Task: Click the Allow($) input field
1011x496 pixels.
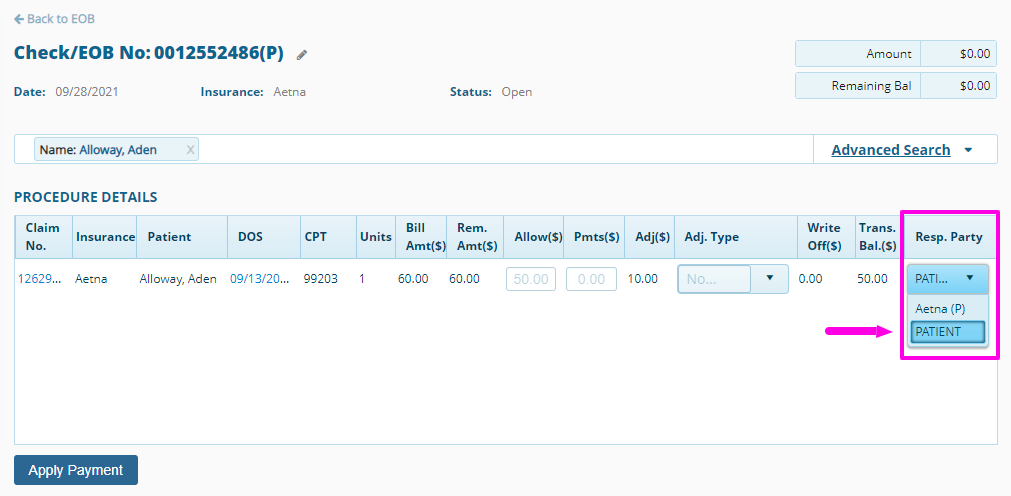Action: click(x=531, y=279)
